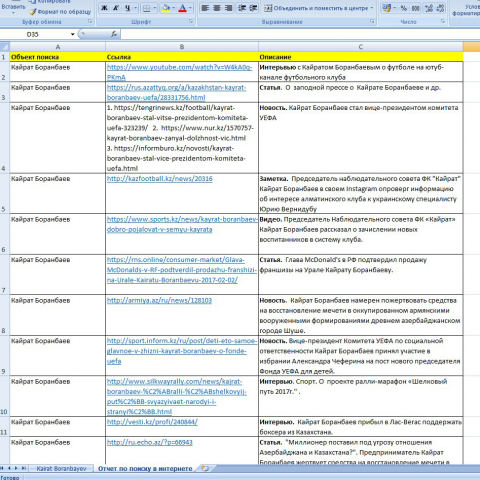Click the align text left icon
Image resolution: width=480 pixels, height=480 pixels.
(205, 8)
